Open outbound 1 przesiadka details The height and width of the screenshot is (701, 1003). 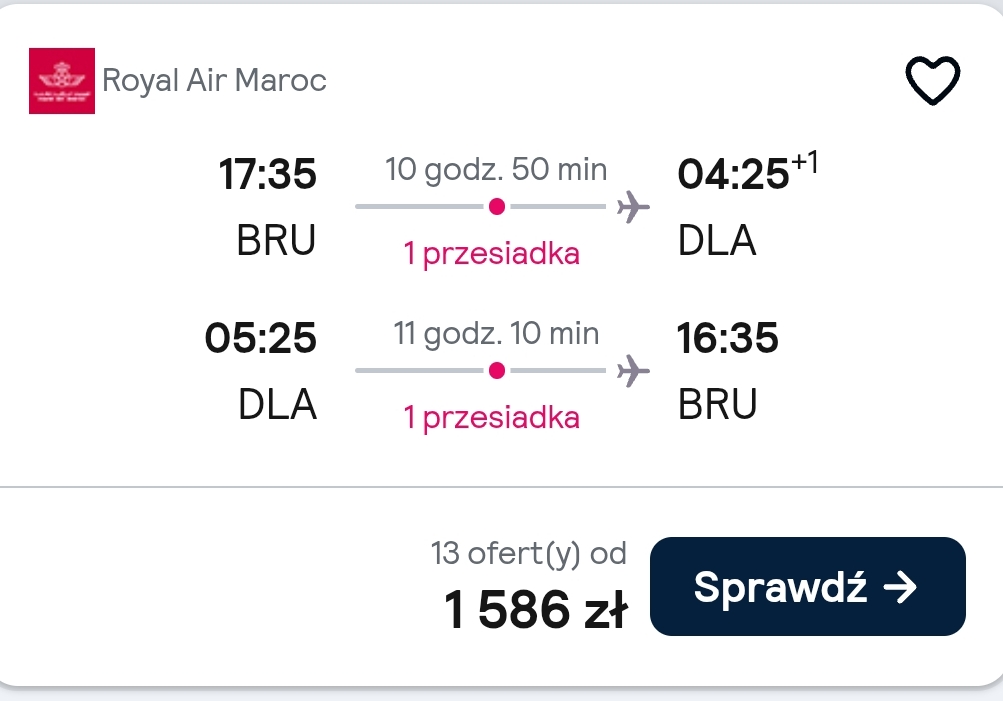point(492,253)
